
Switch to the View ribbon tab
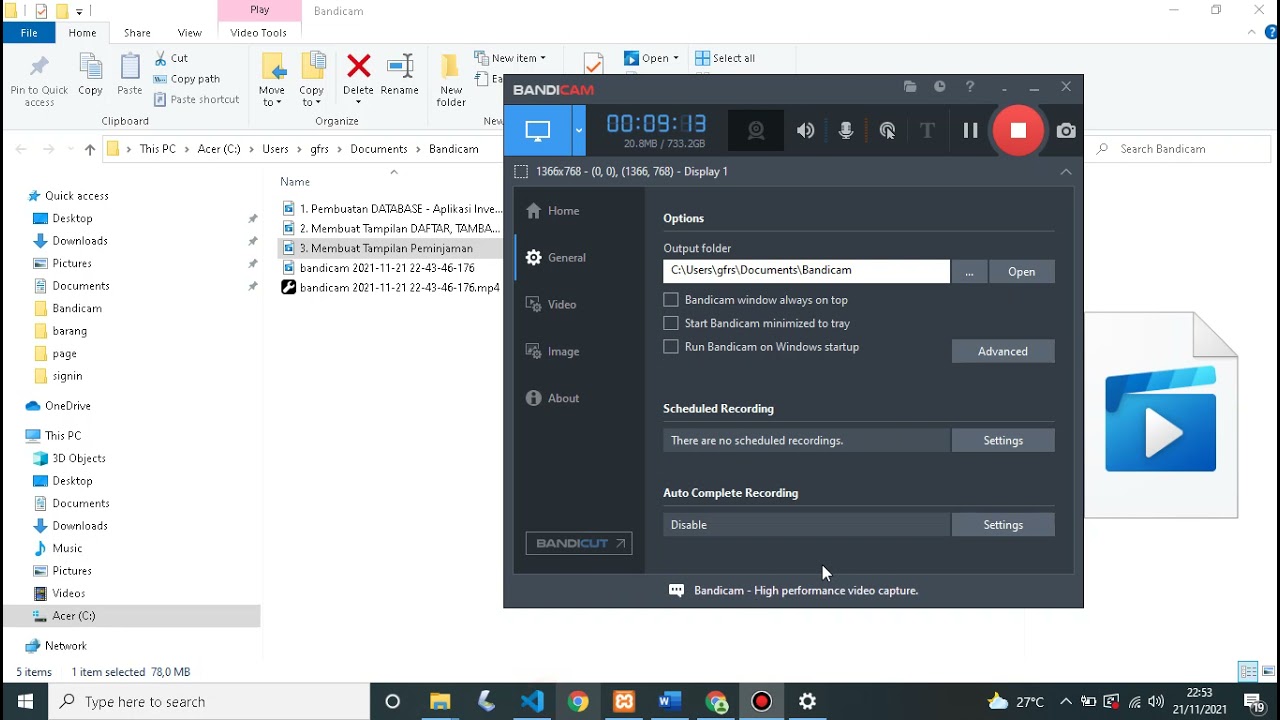(189, 33)
